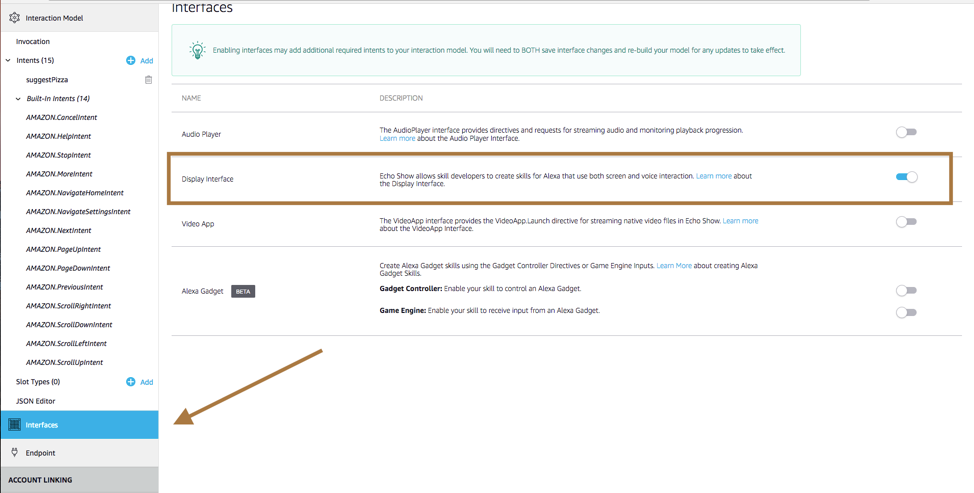Click the NAME column header

click(191, 99)
